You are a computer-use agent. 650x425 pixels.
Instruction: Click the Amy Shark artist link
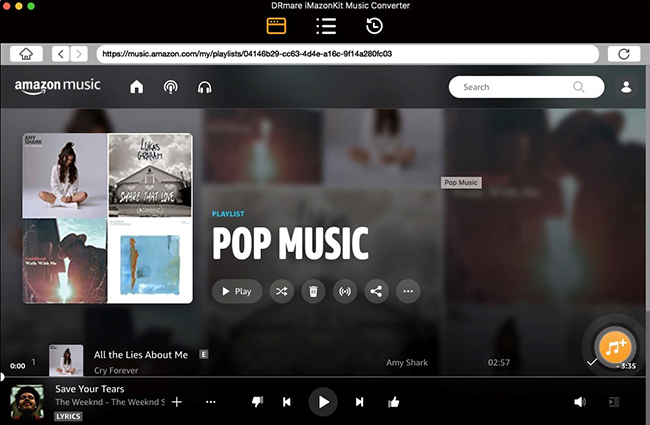coord(407,362)
